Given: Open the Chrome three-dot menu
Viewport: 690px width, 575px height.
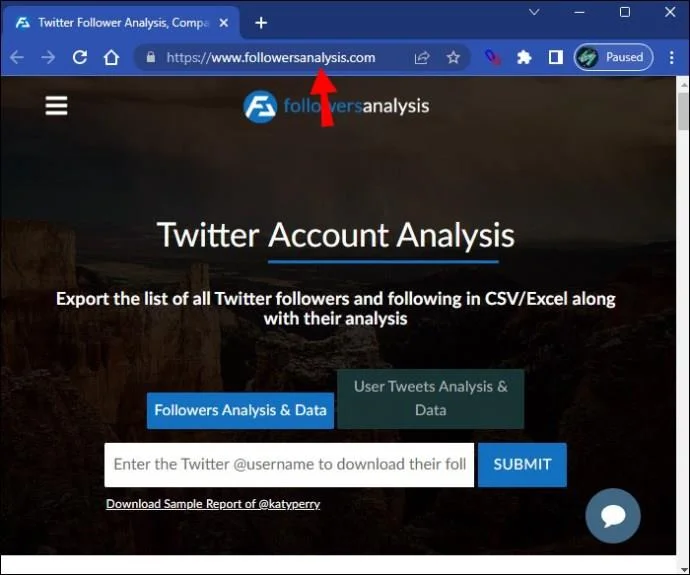Looking at the screenshot, I should tap(672, 57).
